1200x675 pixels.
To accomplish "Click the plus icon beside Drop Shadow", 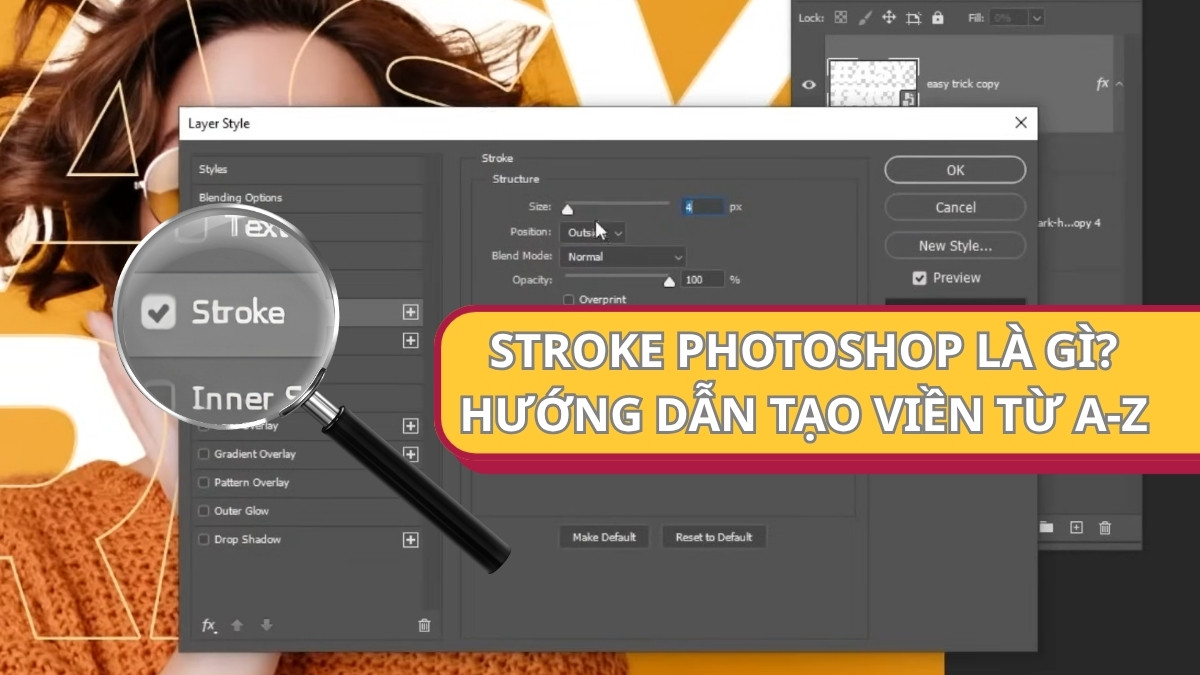I will tap(410, 540).
